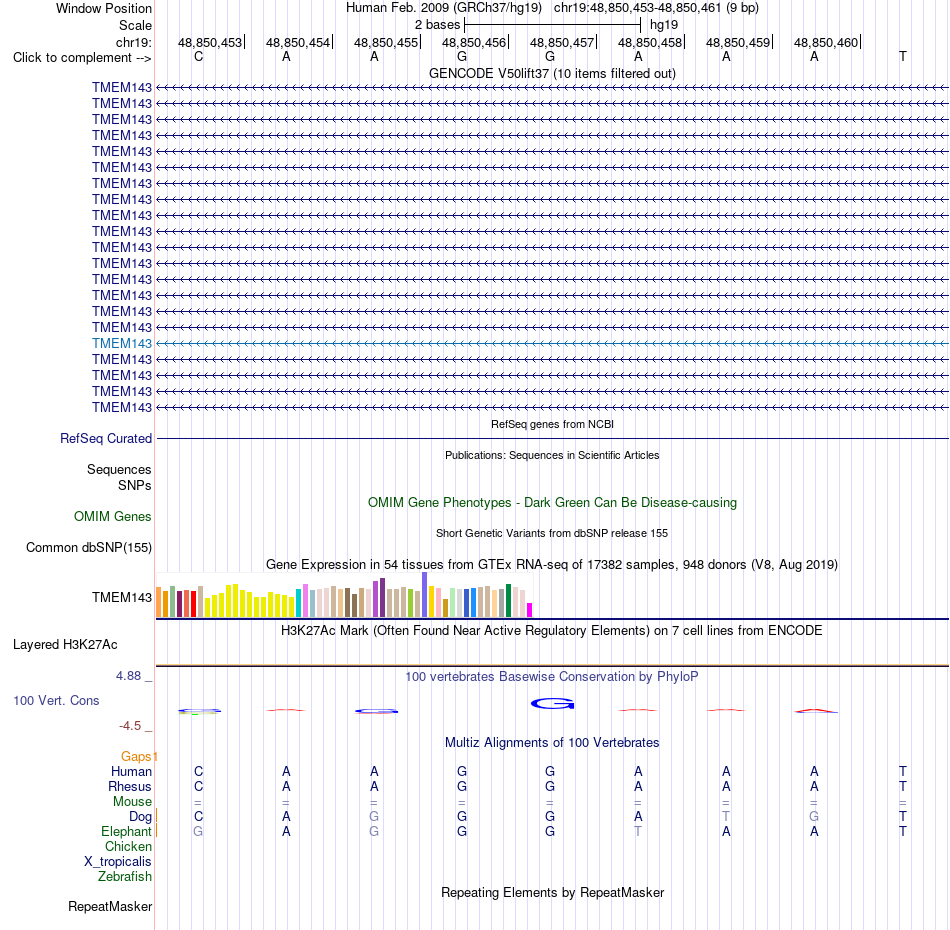
Task: Click the first orange bar in GTEx chart
Action: click(159, 602)
